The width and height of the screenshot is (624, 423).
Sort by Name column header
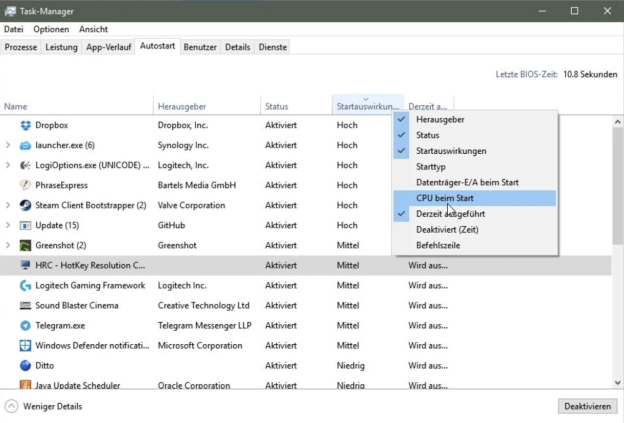pos(76,105)
